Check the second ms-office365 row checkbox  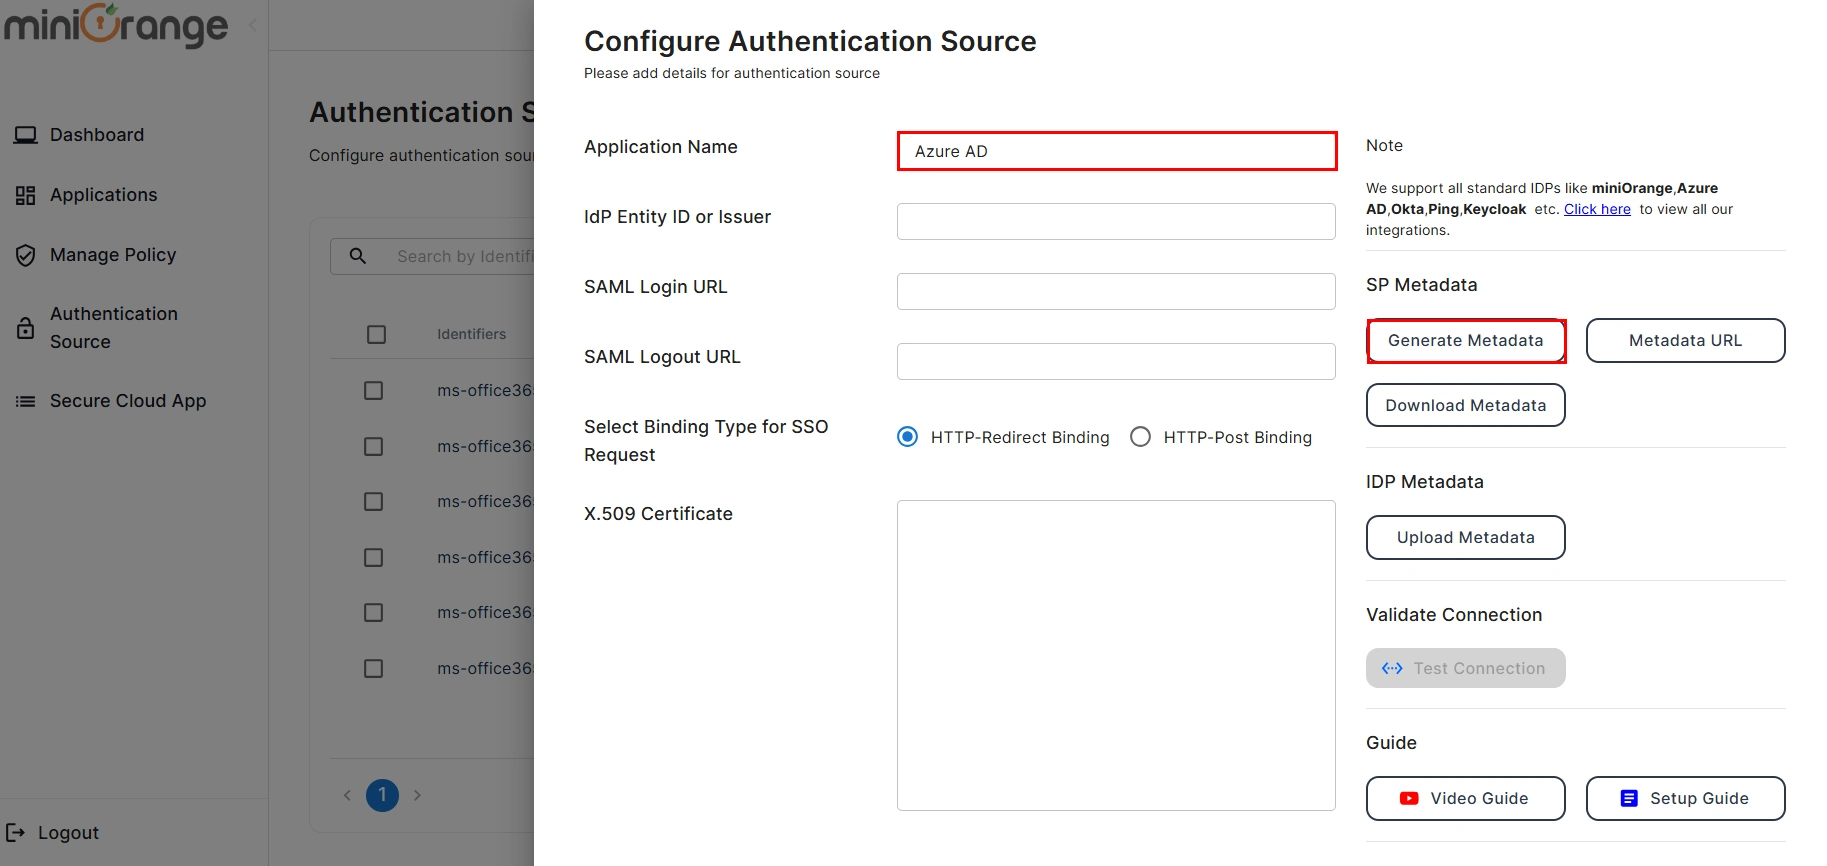pos(374,446)
